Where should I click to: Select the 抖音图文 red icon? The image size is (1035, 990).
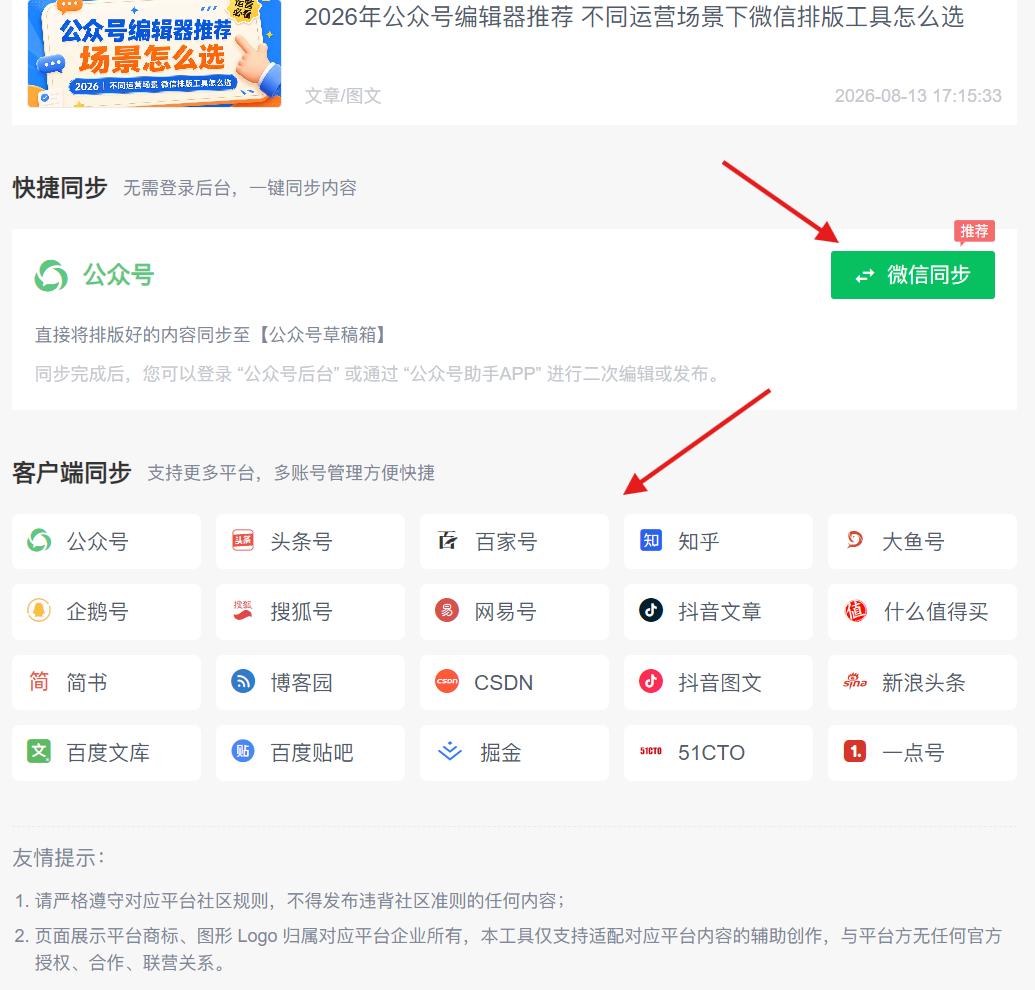click(651, 680)
